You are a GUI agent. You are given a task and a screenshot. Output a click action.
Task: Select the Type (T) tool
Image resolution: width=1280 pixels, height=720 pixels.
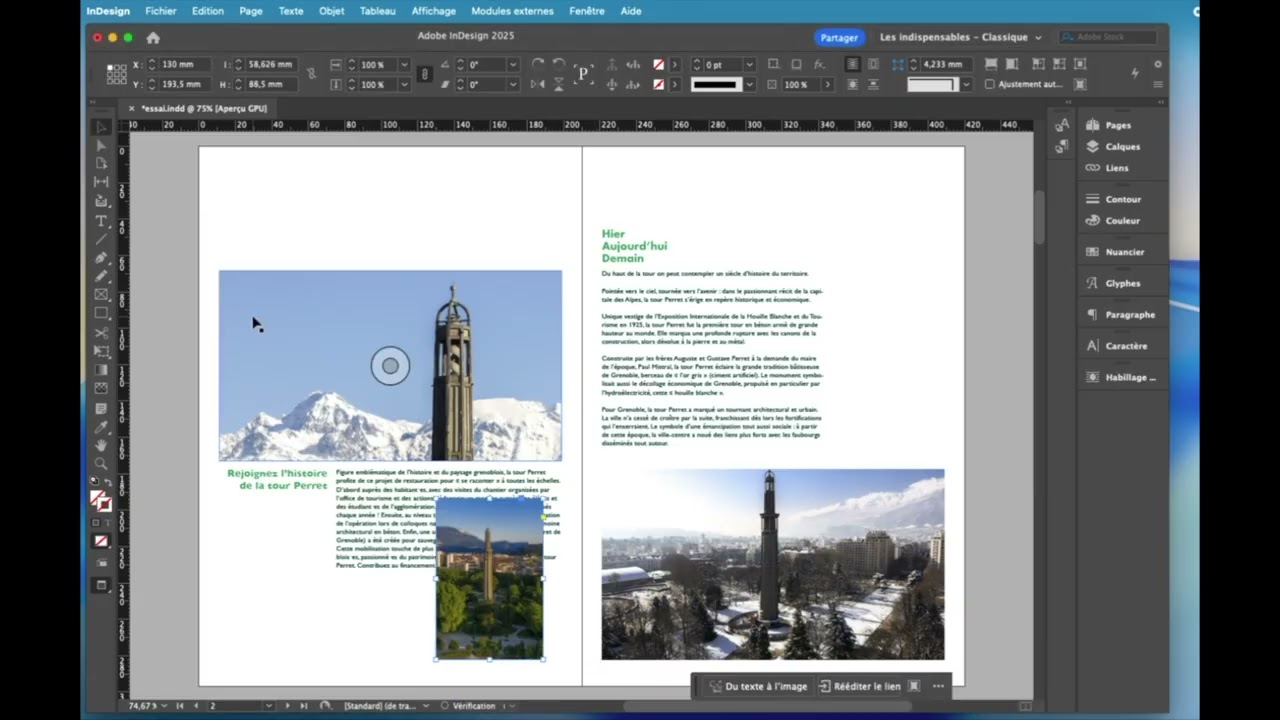101,220
